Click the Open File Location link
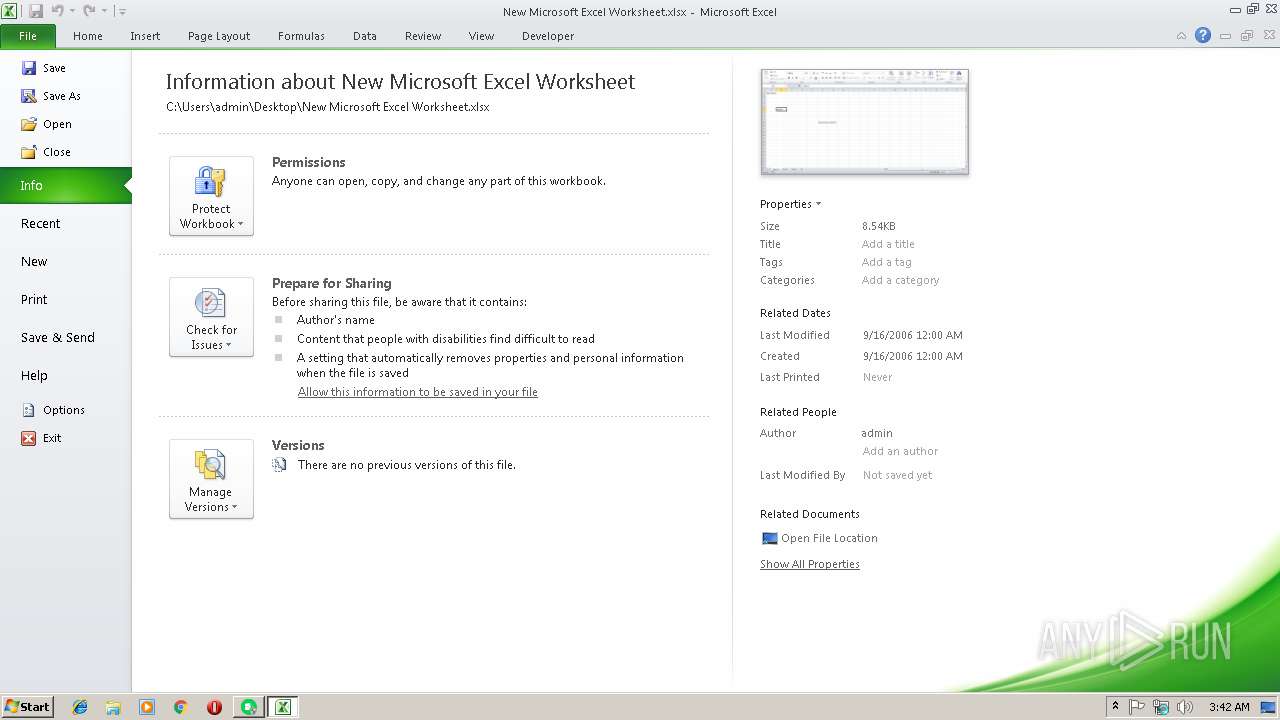1280x720 pixels. [x=829, y=538]
